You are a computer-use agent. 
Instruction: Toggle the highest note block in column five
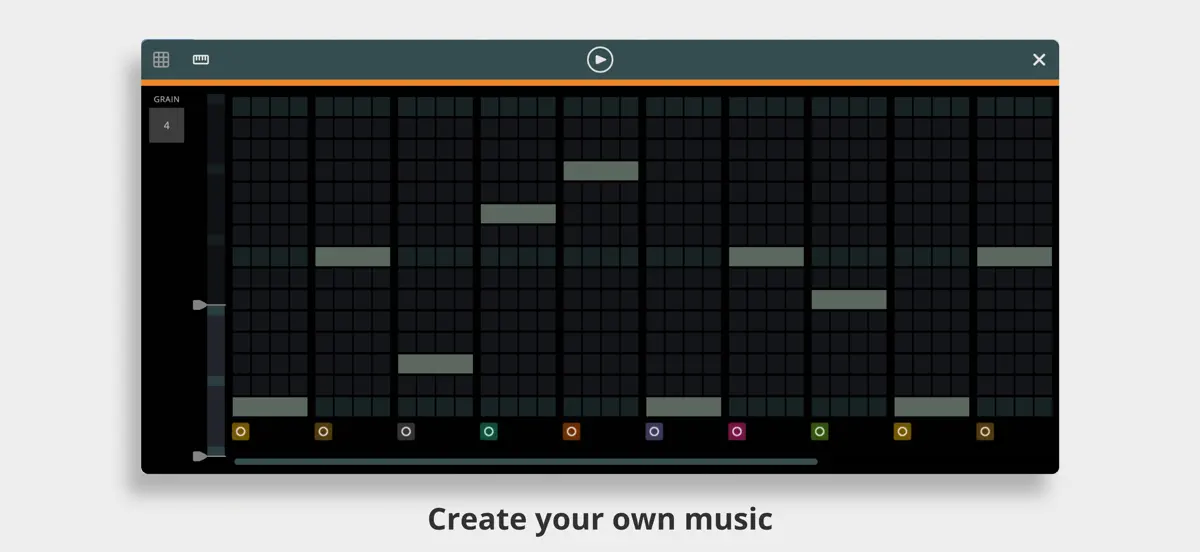(601, 171)
